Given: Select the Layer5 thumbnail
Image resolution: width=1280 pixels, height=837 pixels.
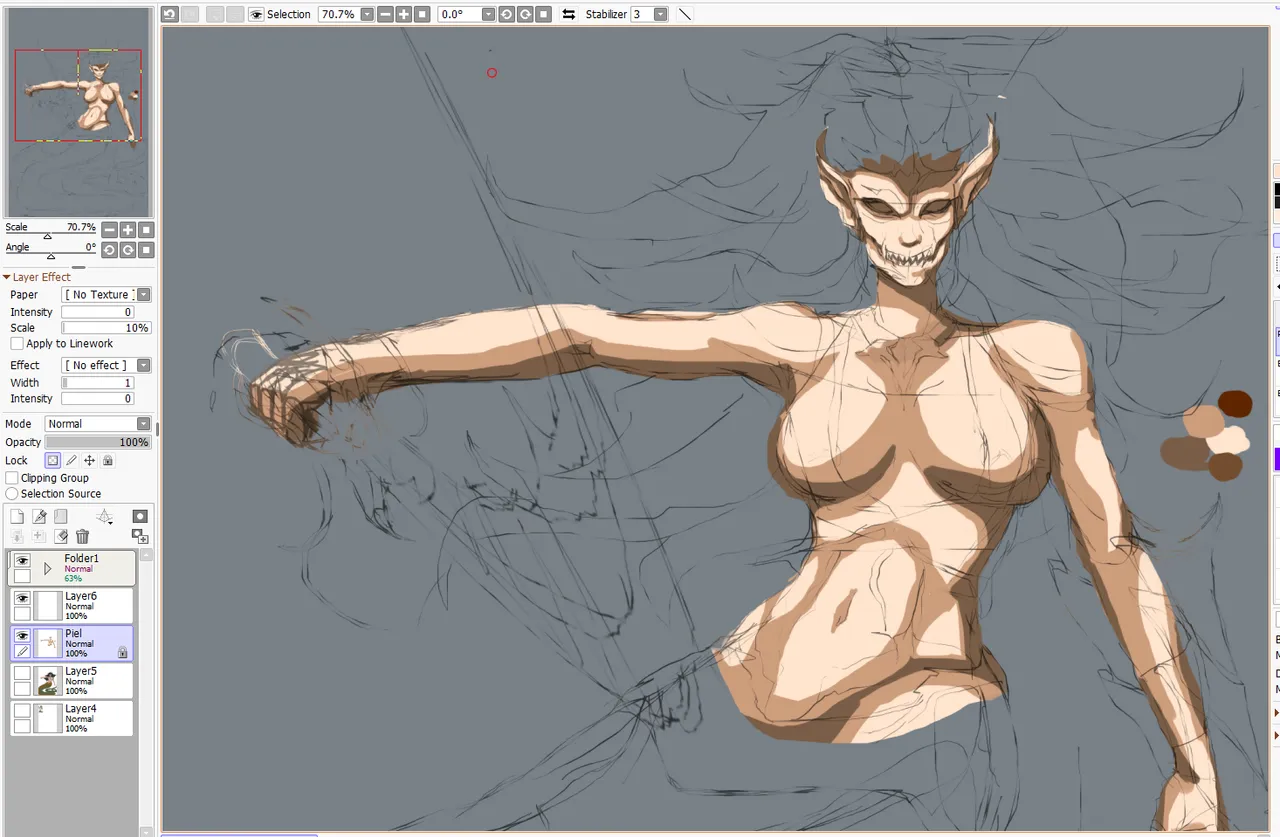Looking at the screenshot, I should (48, 681).
